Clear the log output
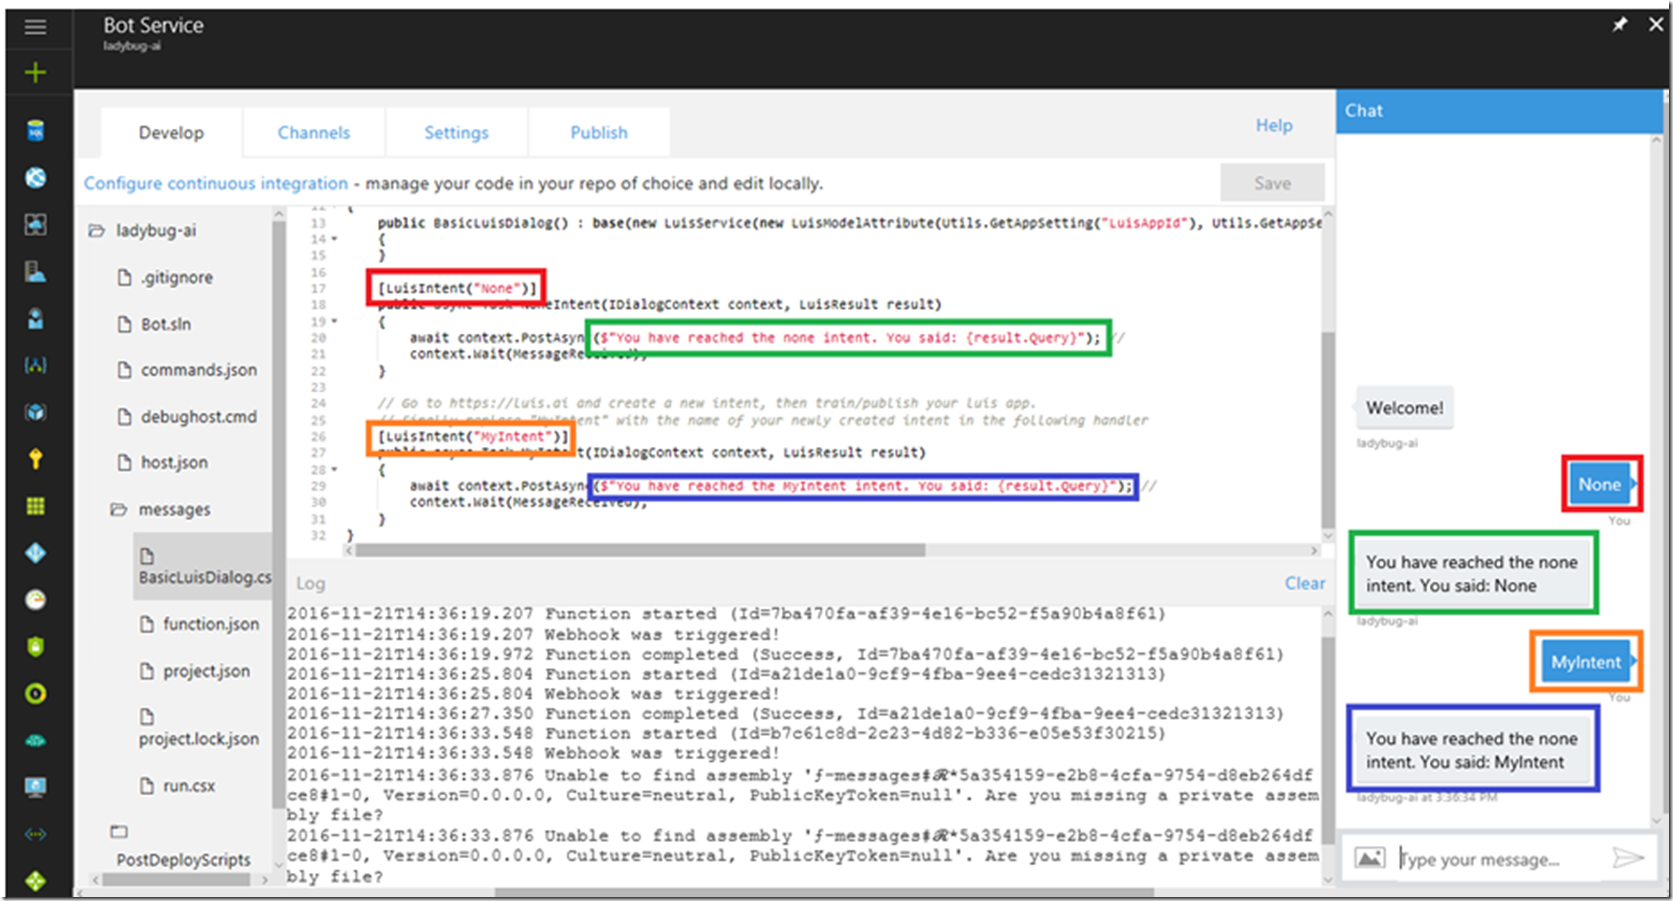 (1305, 583)
